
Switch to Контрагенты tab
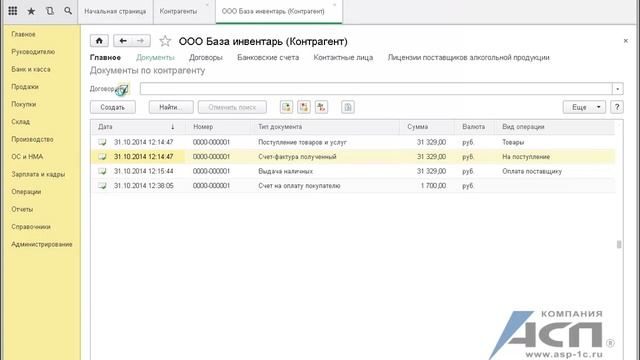tap(178, 11)
